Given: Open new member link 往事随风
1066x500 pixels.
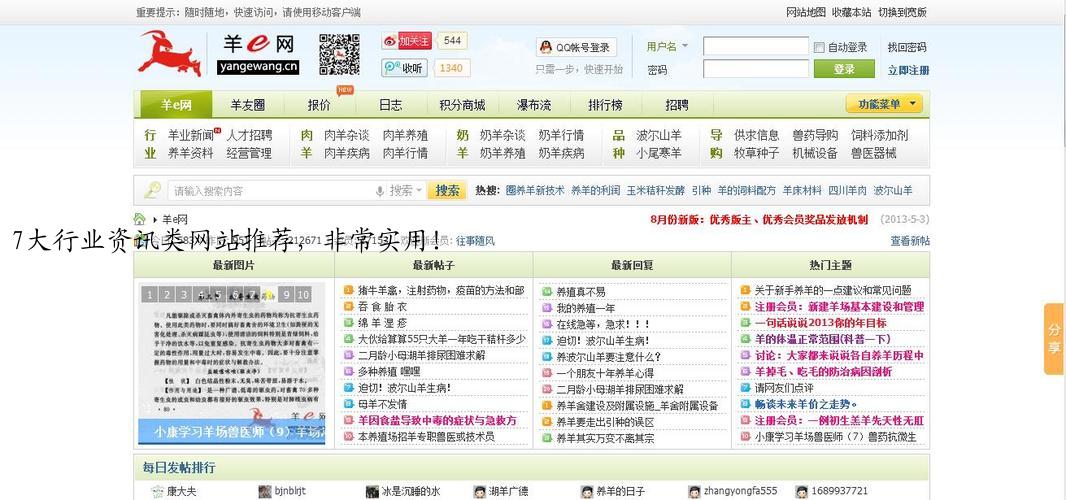Looking at the screenshot, I should click(475, 240).
